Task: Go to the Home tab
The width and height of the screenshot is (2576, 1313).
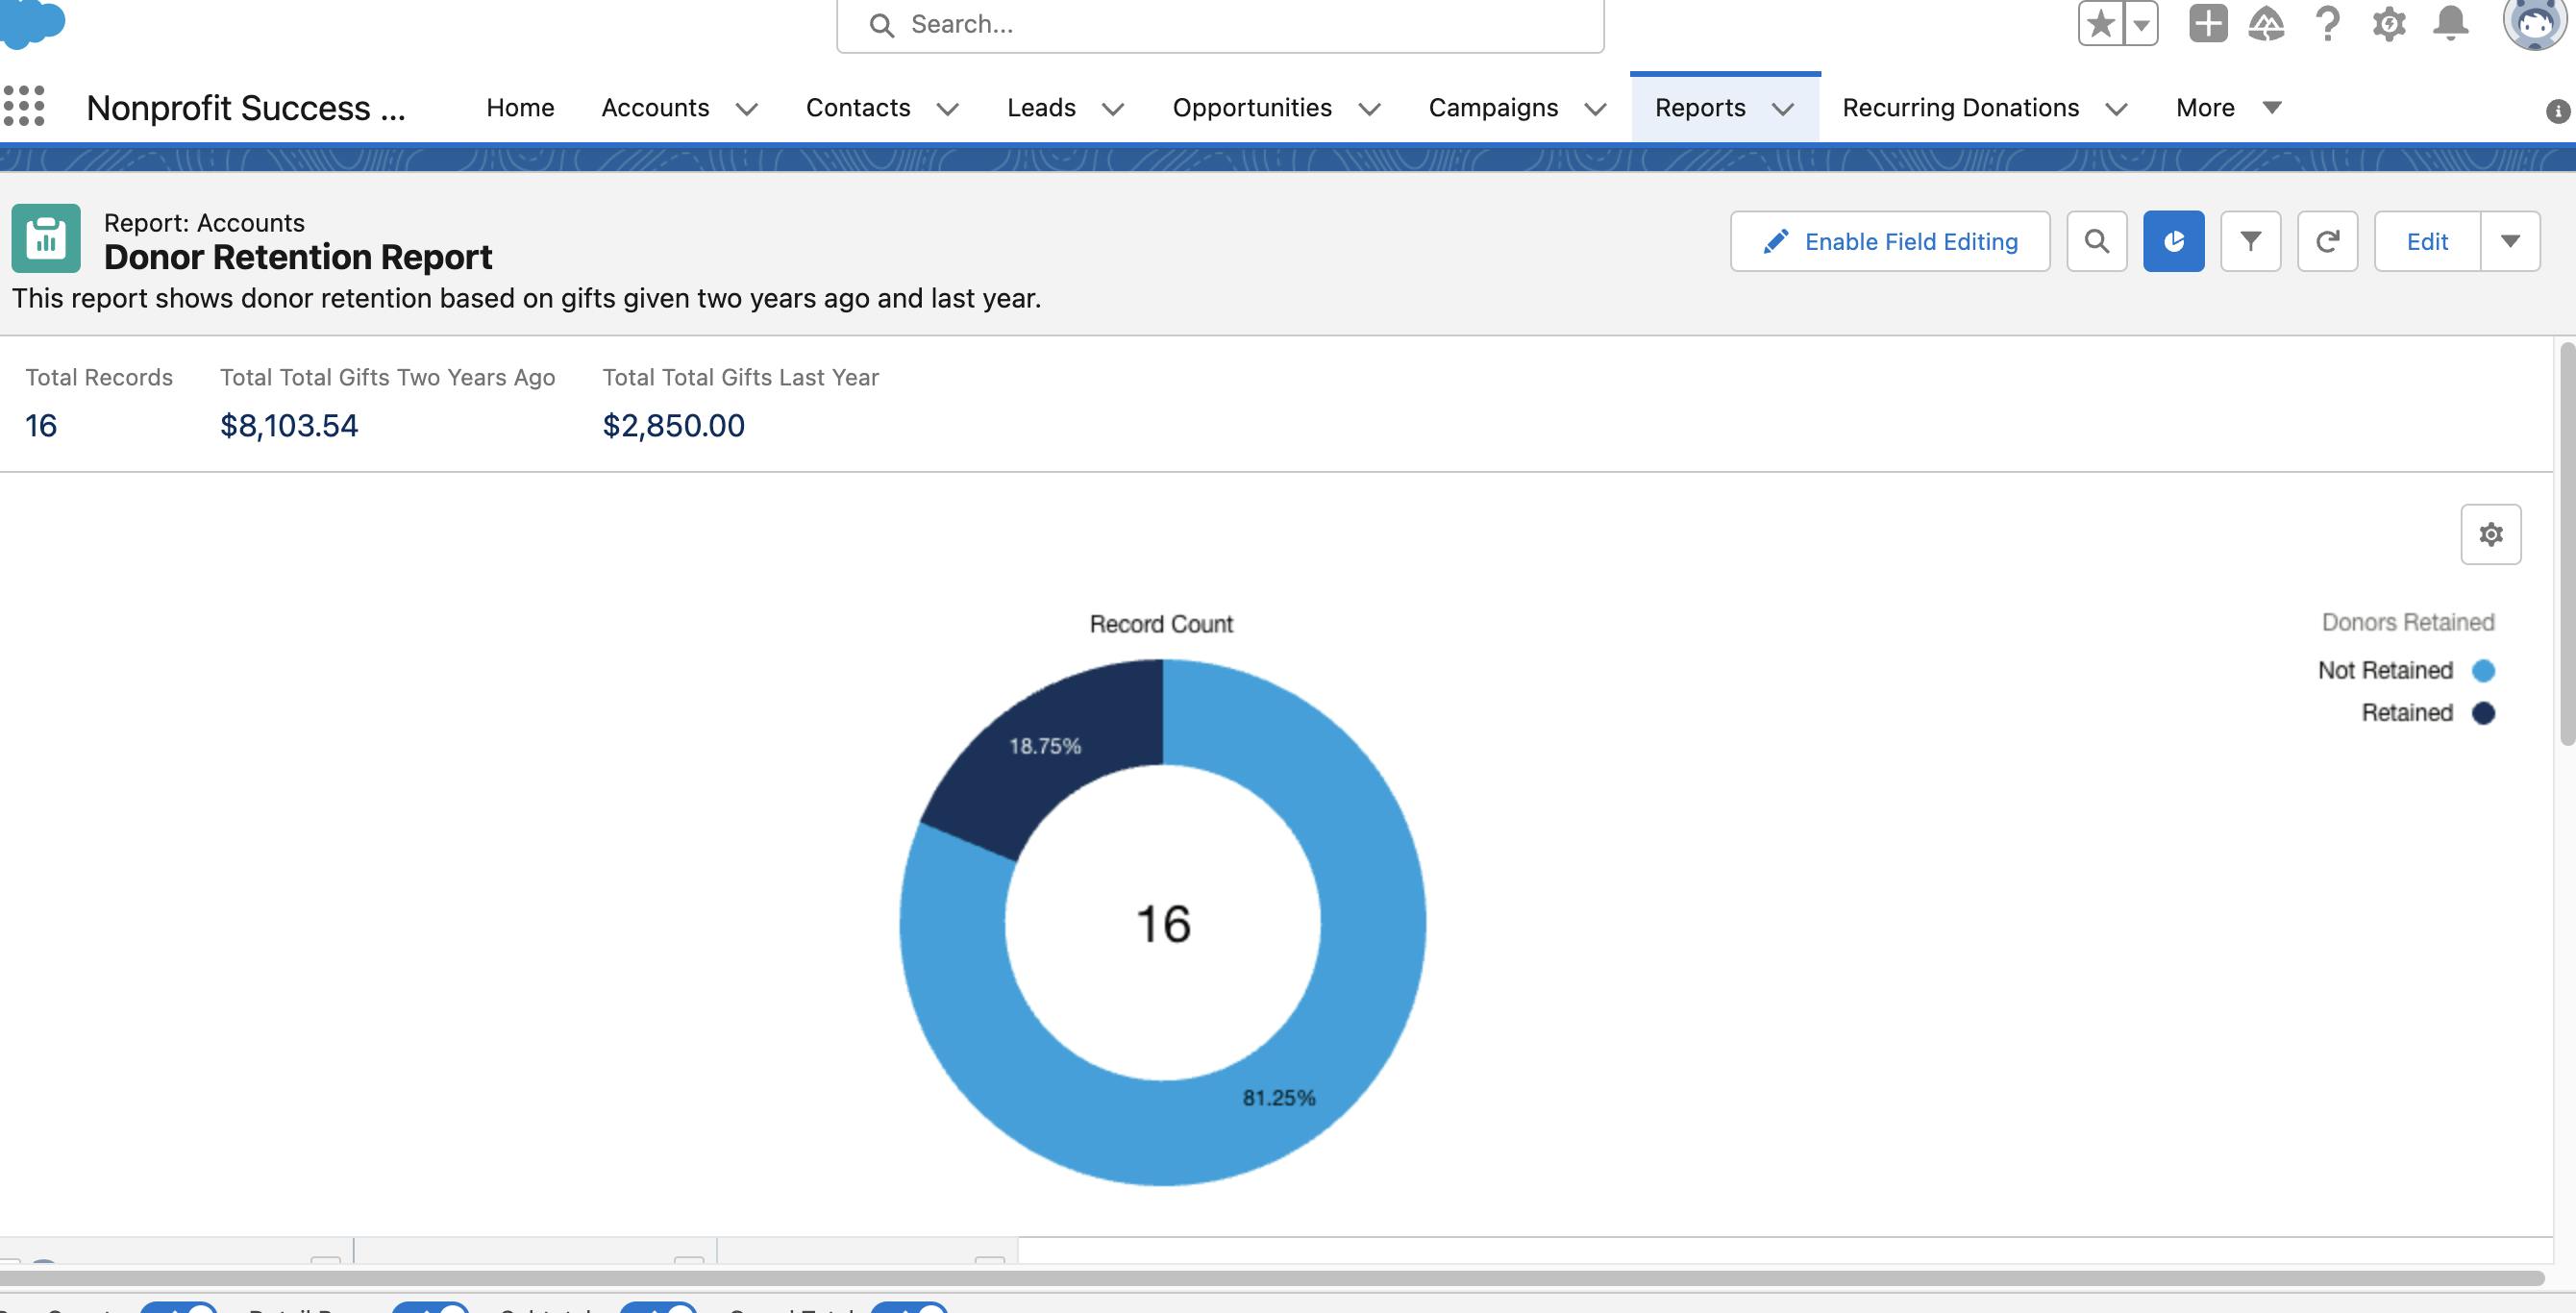Action: [520, 107]
